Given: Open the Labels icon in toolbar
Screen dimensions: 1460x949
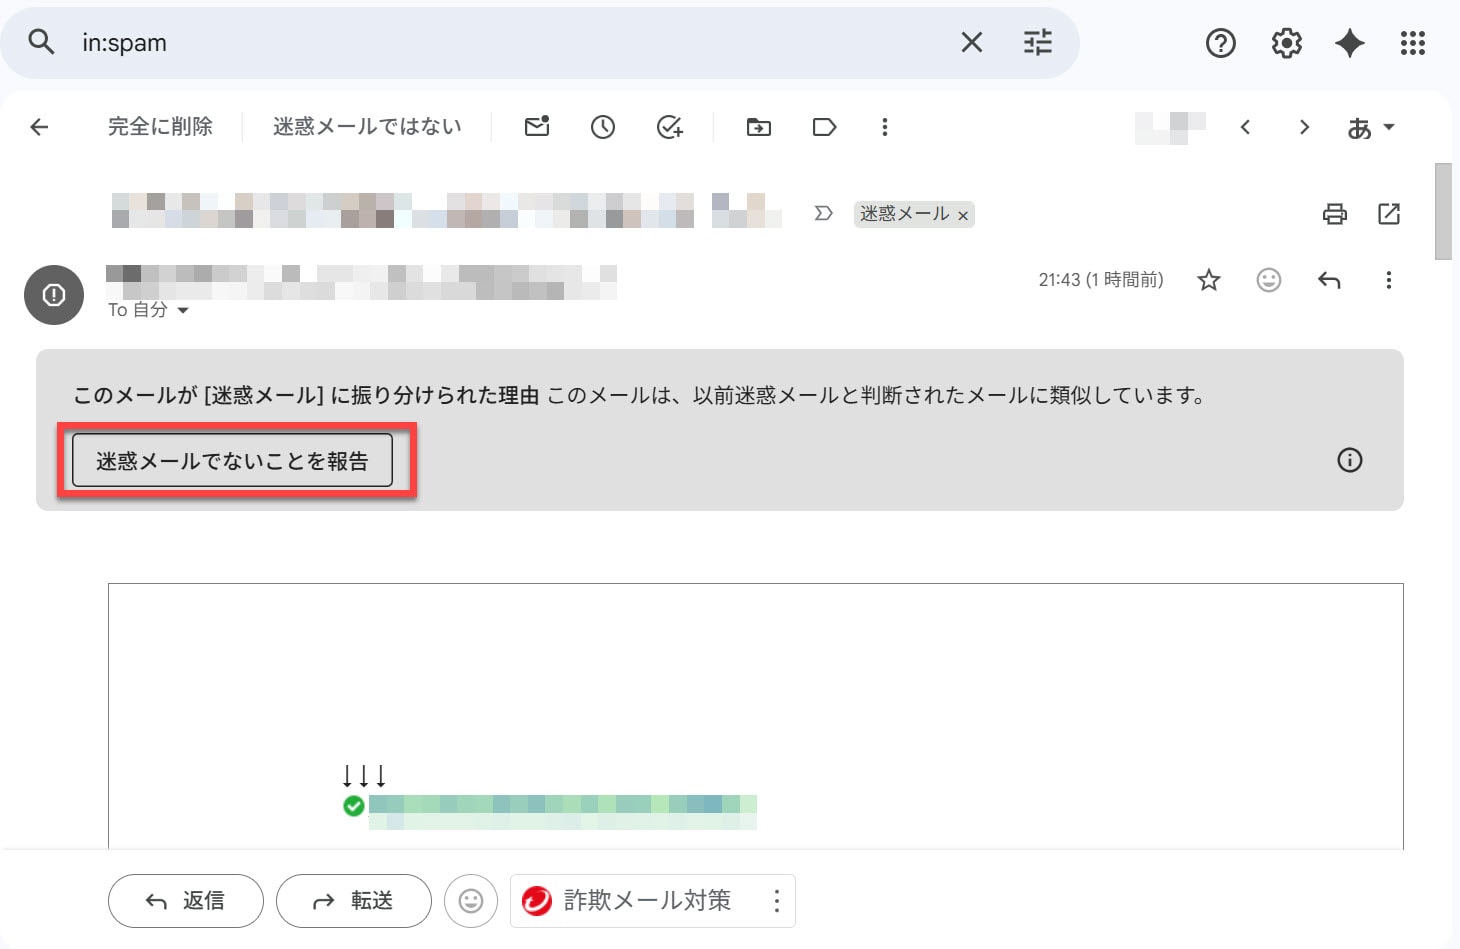Looking at the screenshot, I should [x=824, y=127].
